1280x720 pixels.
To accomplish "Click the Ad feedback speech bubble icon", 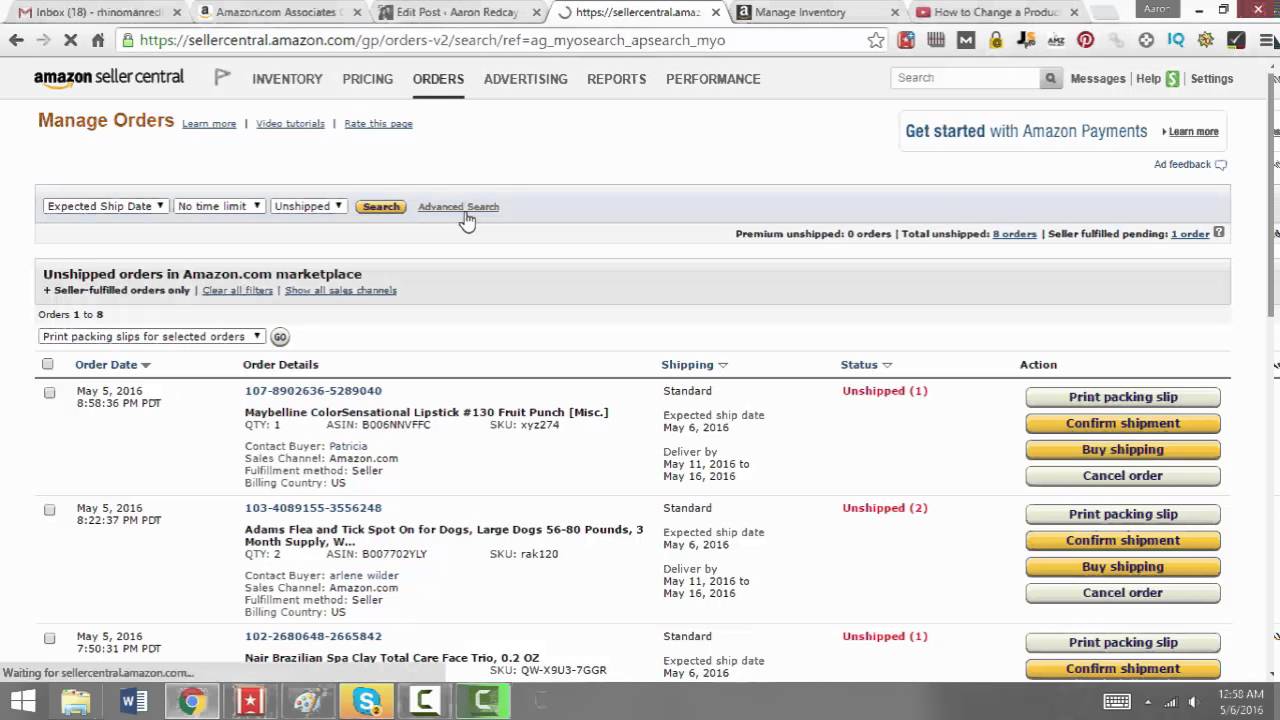I will 1221,164.
